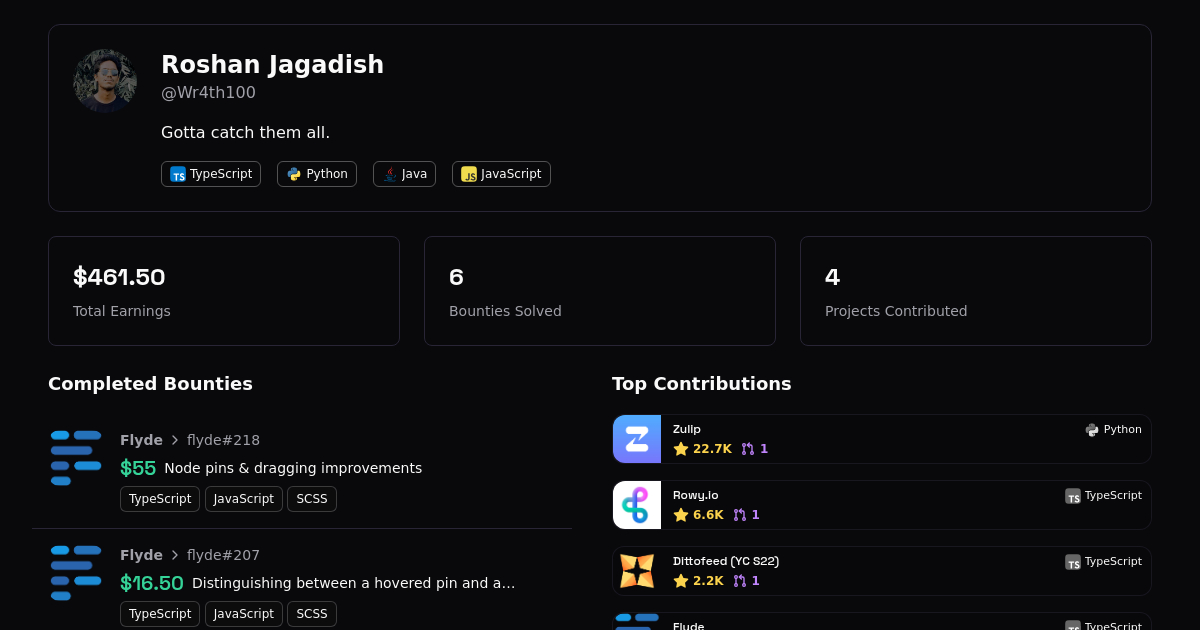Click the @Wr4th100 username
The height and width of the screenshot is (630, 1200).
pyautogui.click(x=208, y=92)
